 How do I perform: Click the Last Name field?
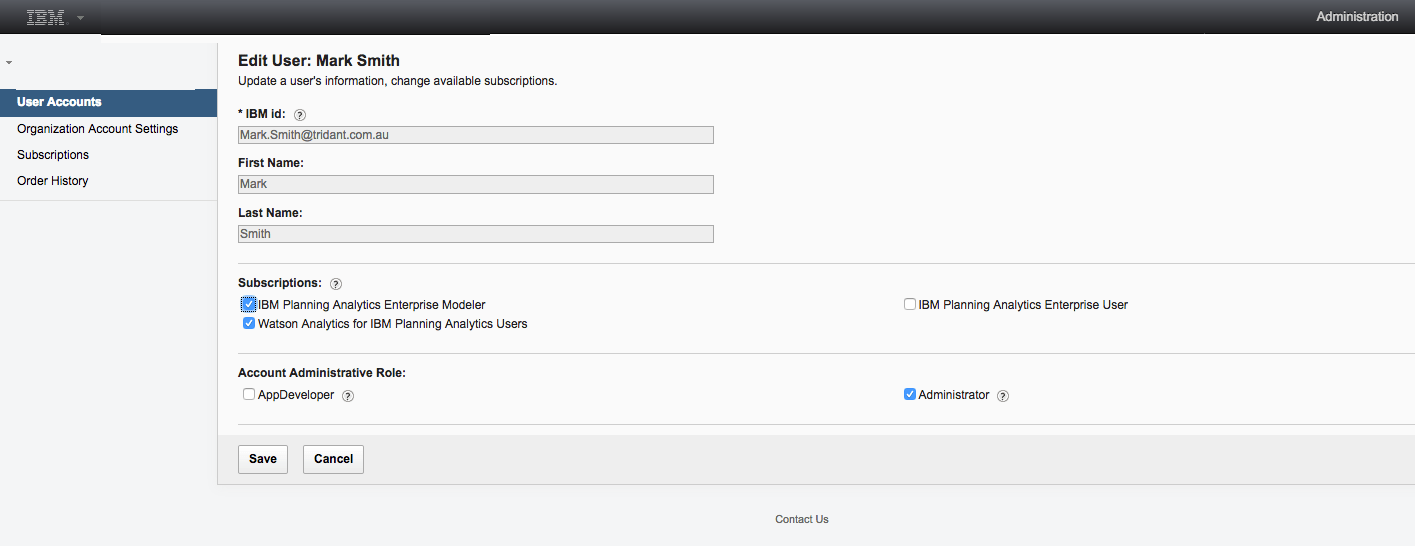point(476,234)
